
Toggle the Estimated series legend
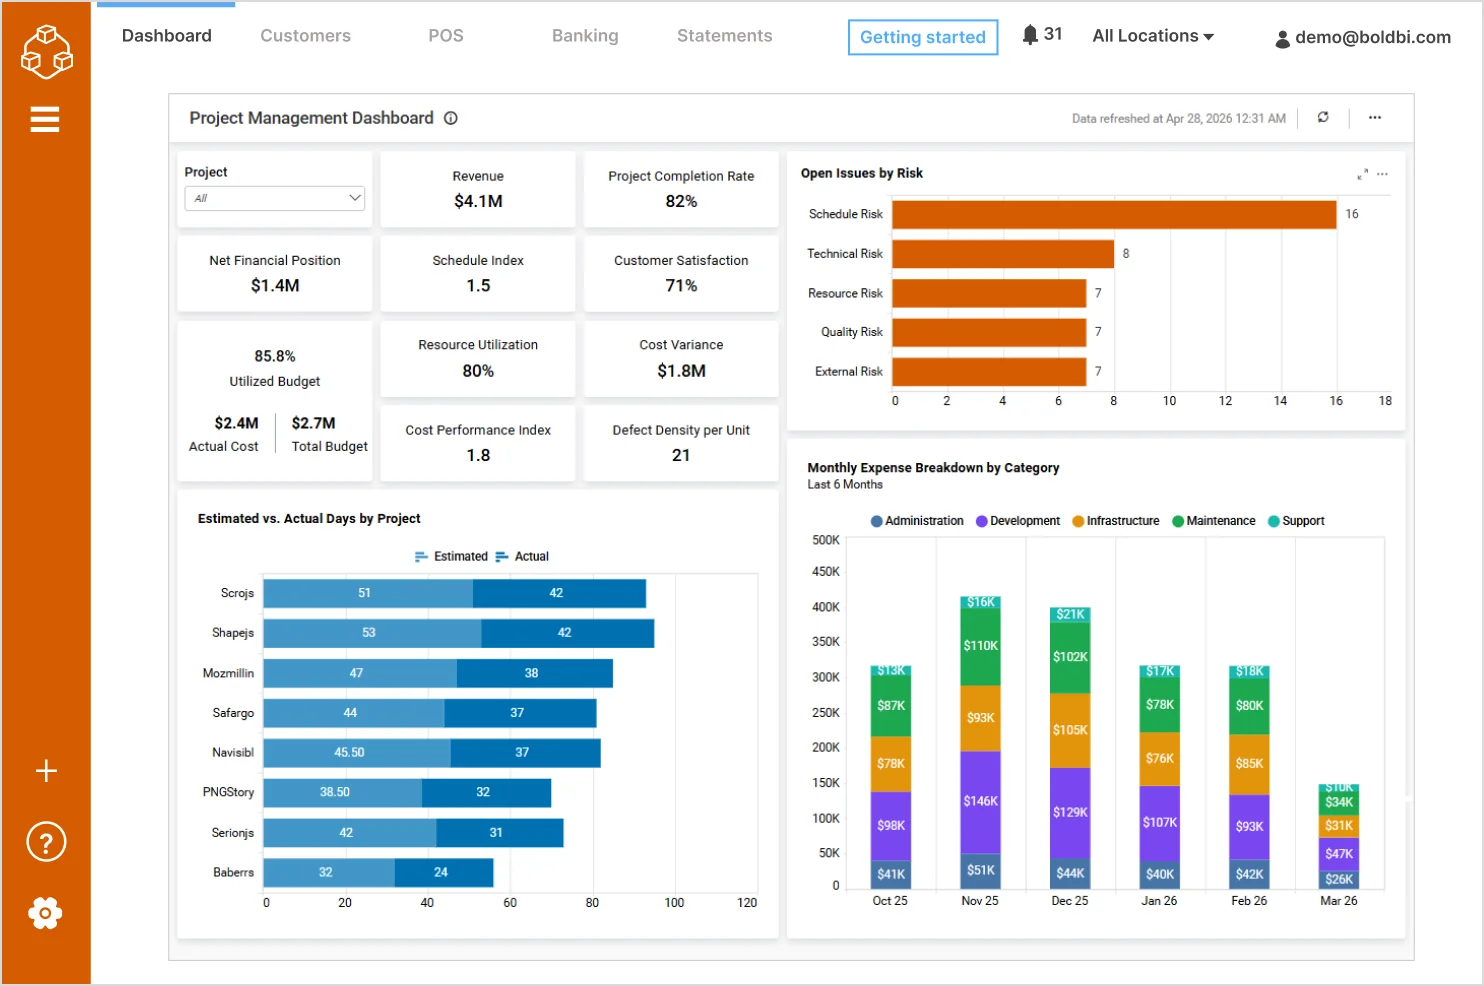pyautogui.click(x=451, y=557)
